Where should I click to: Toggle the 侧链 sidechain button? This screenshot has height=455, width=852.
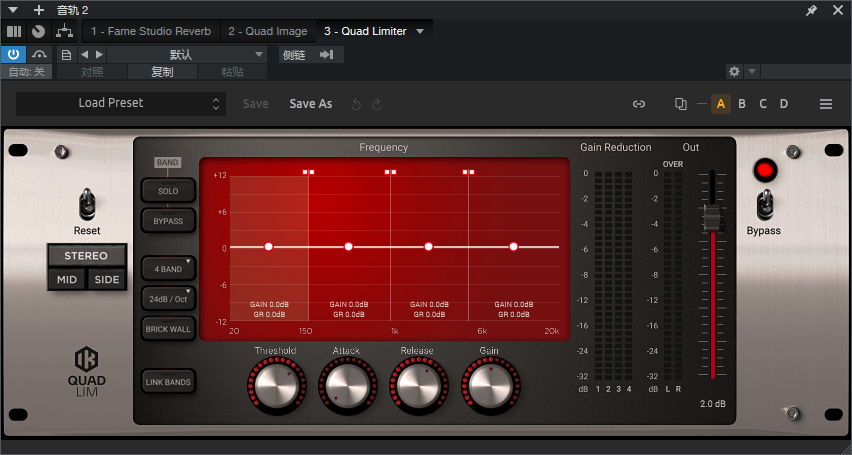295,55
